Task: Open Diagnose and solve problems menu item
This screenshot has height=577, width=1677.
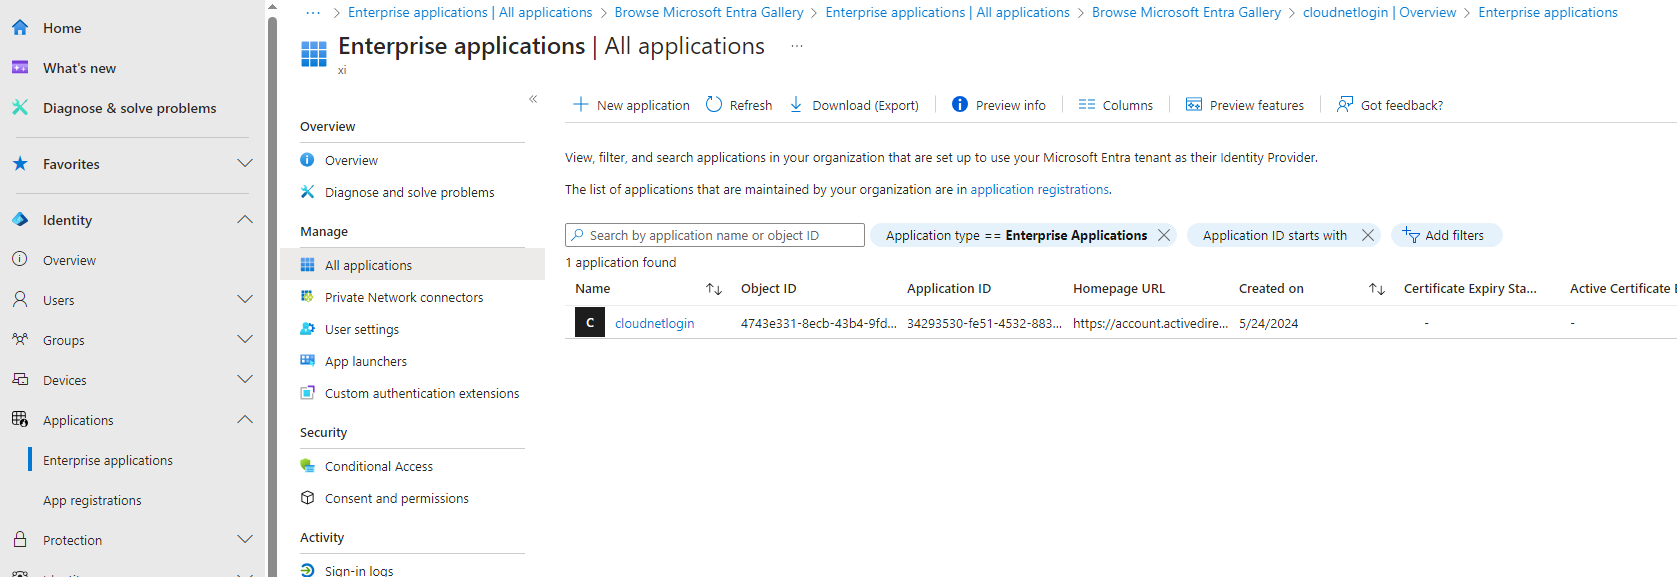Action: point(409,192)
